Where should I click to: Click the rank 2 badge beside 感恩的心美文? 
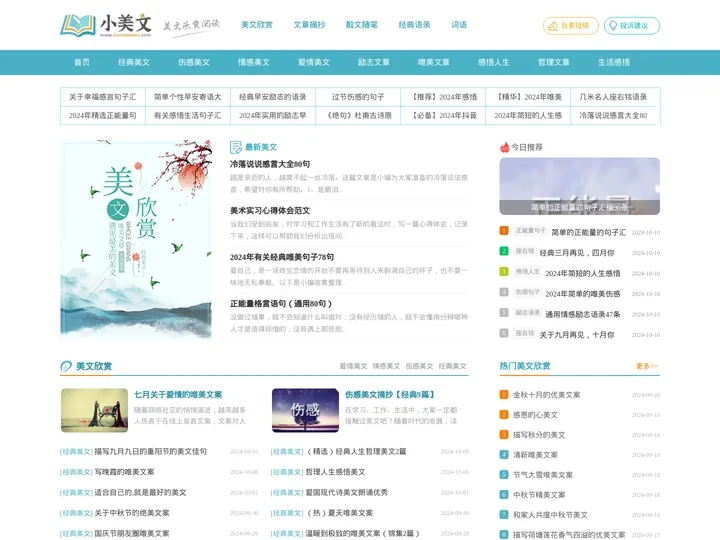[x=504, y=415]
